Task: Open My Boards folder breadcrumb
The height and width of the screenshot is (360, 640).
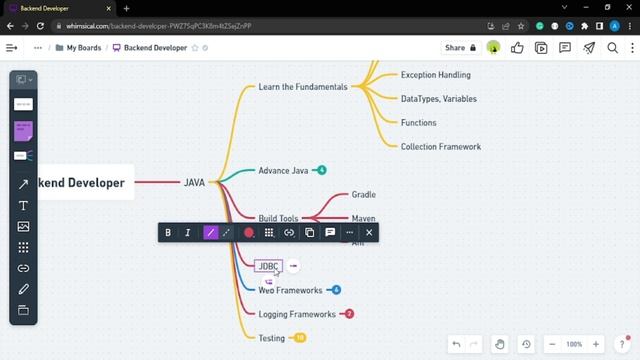Action: point(78,48)
